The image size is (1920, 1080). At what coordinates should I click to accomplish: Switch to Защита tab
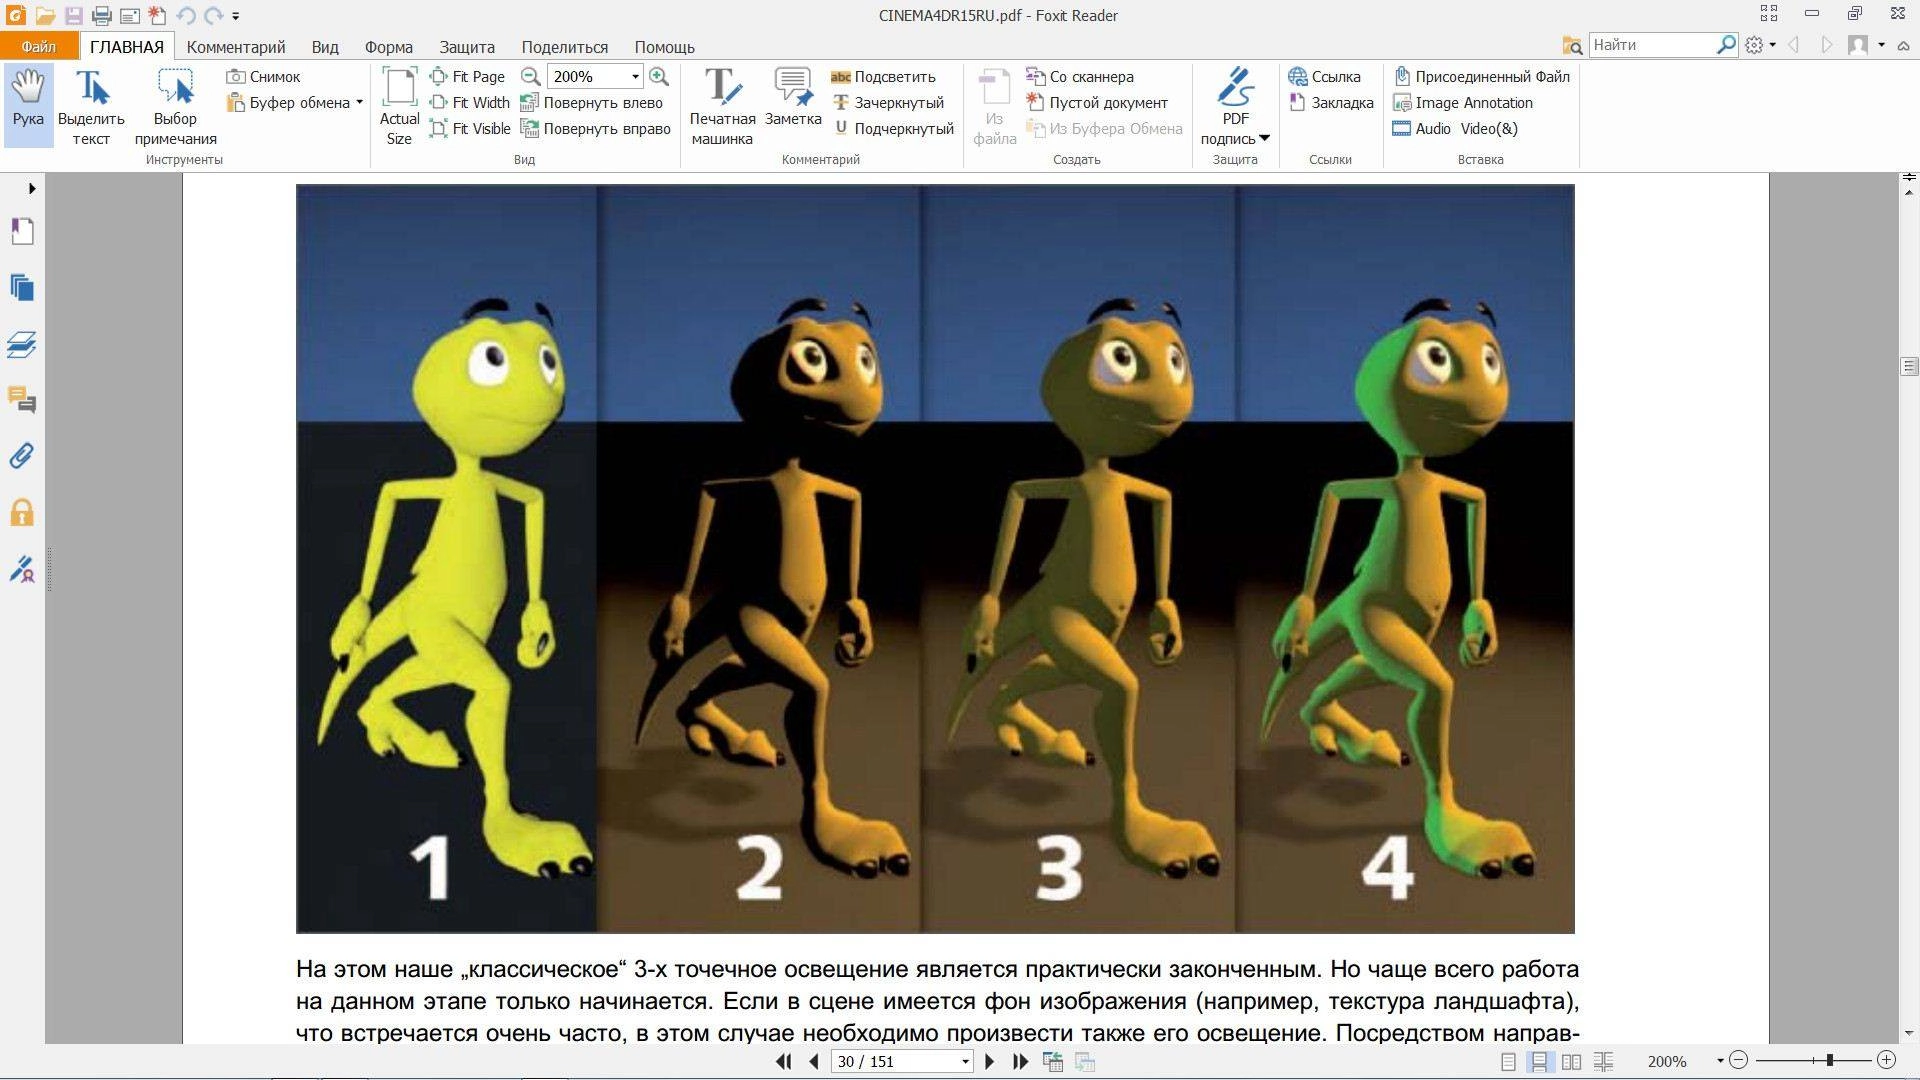click(467, 47)
